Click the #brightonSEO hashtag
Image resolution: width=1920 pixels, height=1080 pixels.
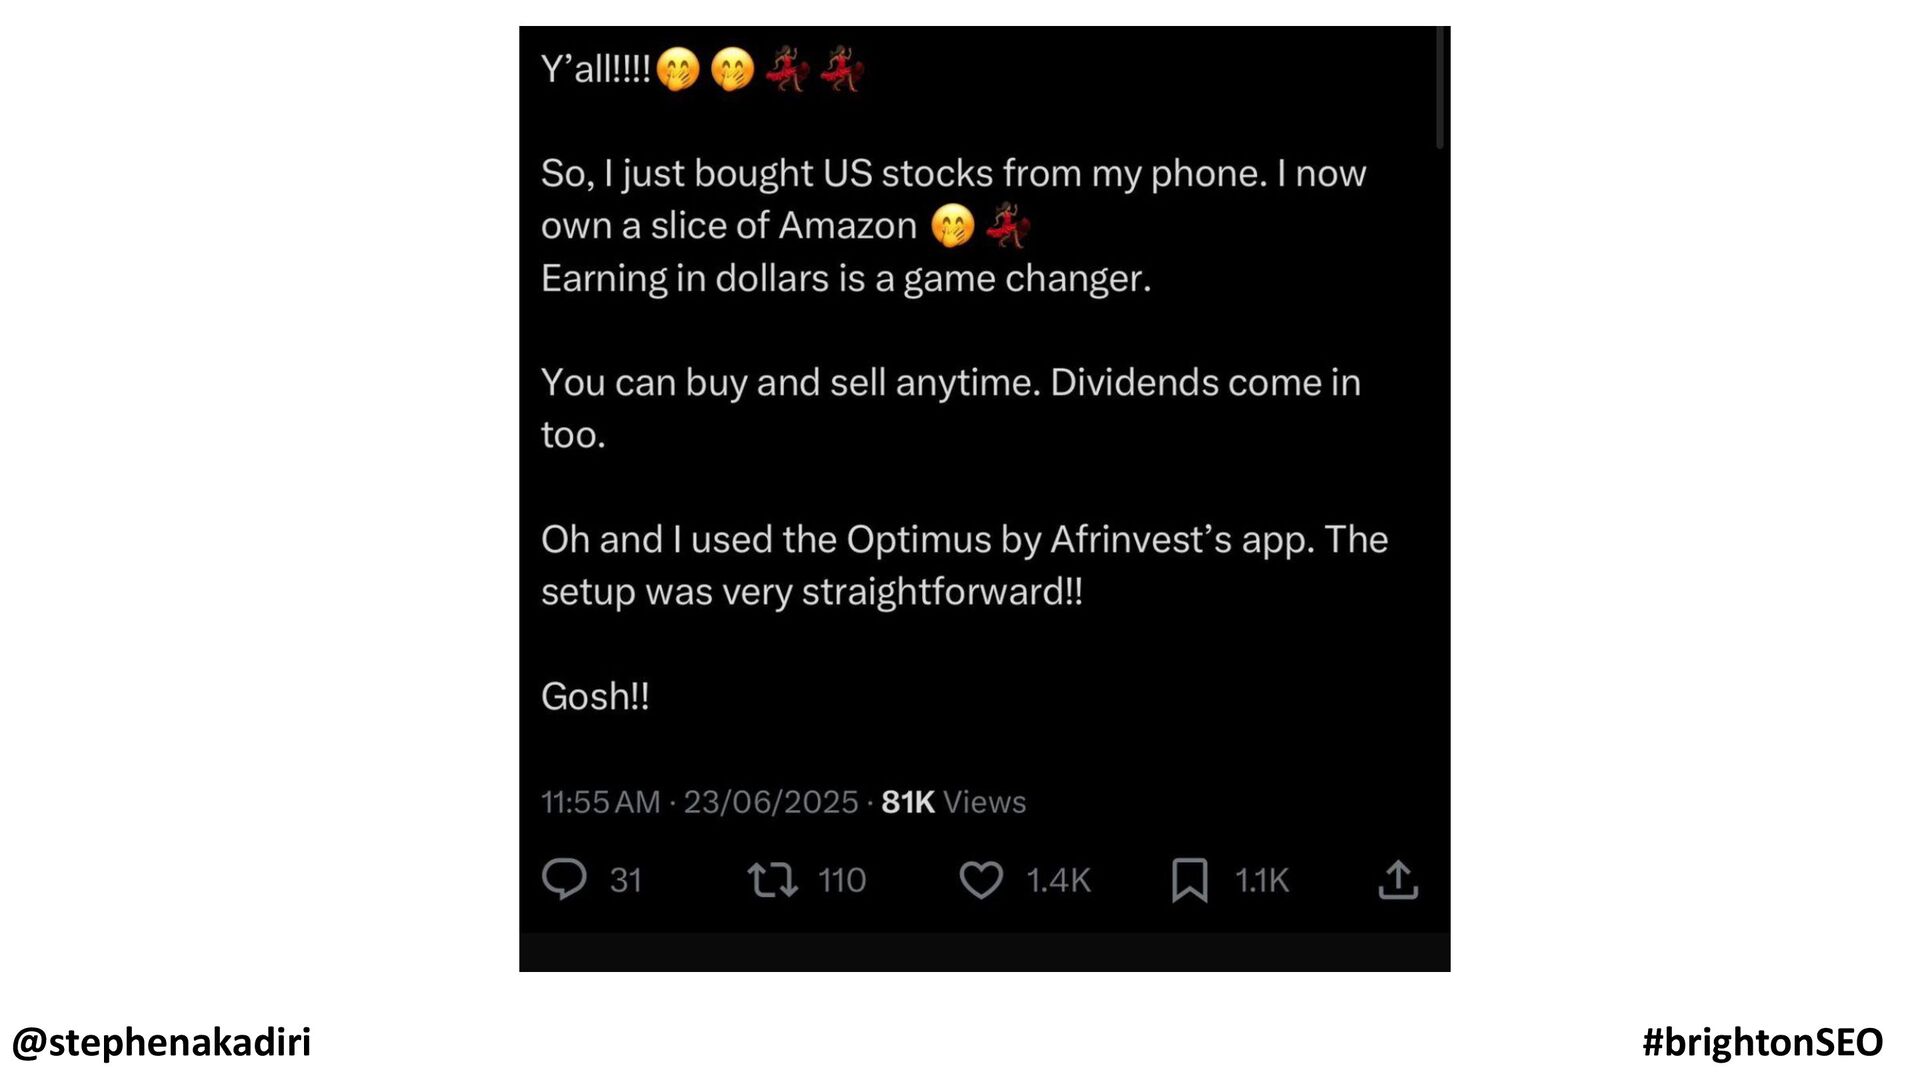(1763, 1042)
